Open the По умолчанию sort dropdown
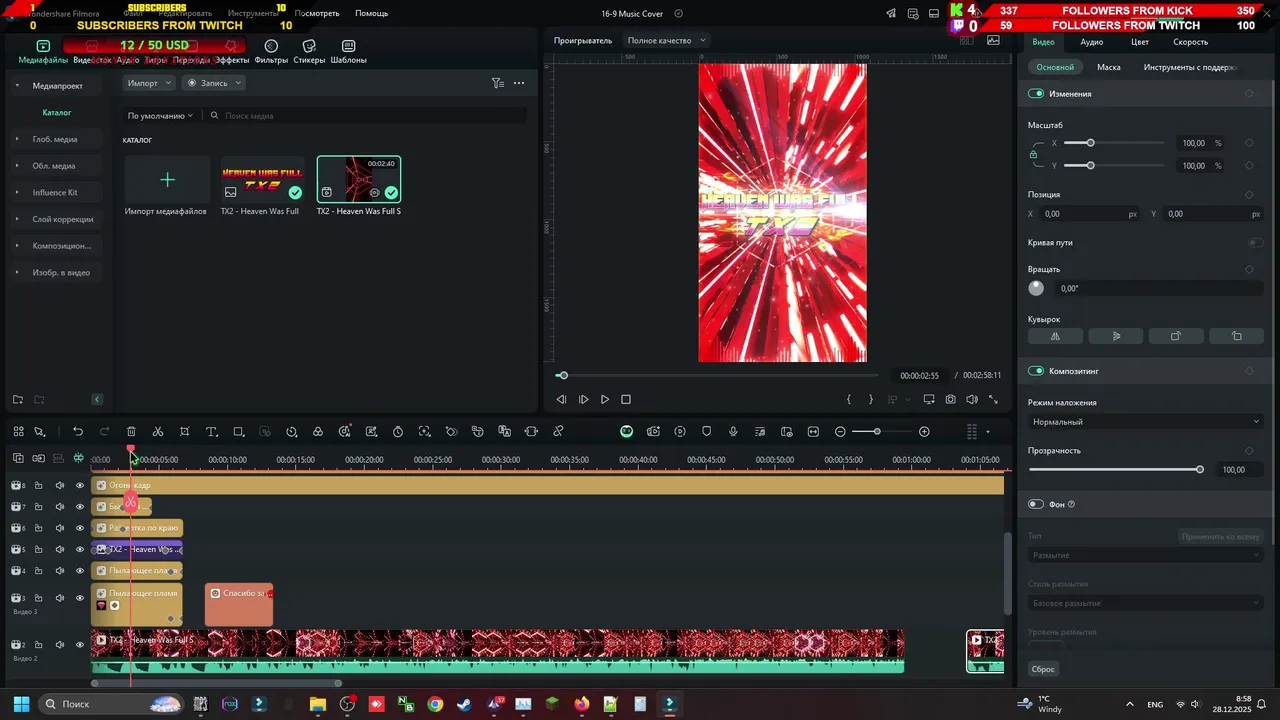This screenshot has height=720, width=1280. click(x=160, y=116)
